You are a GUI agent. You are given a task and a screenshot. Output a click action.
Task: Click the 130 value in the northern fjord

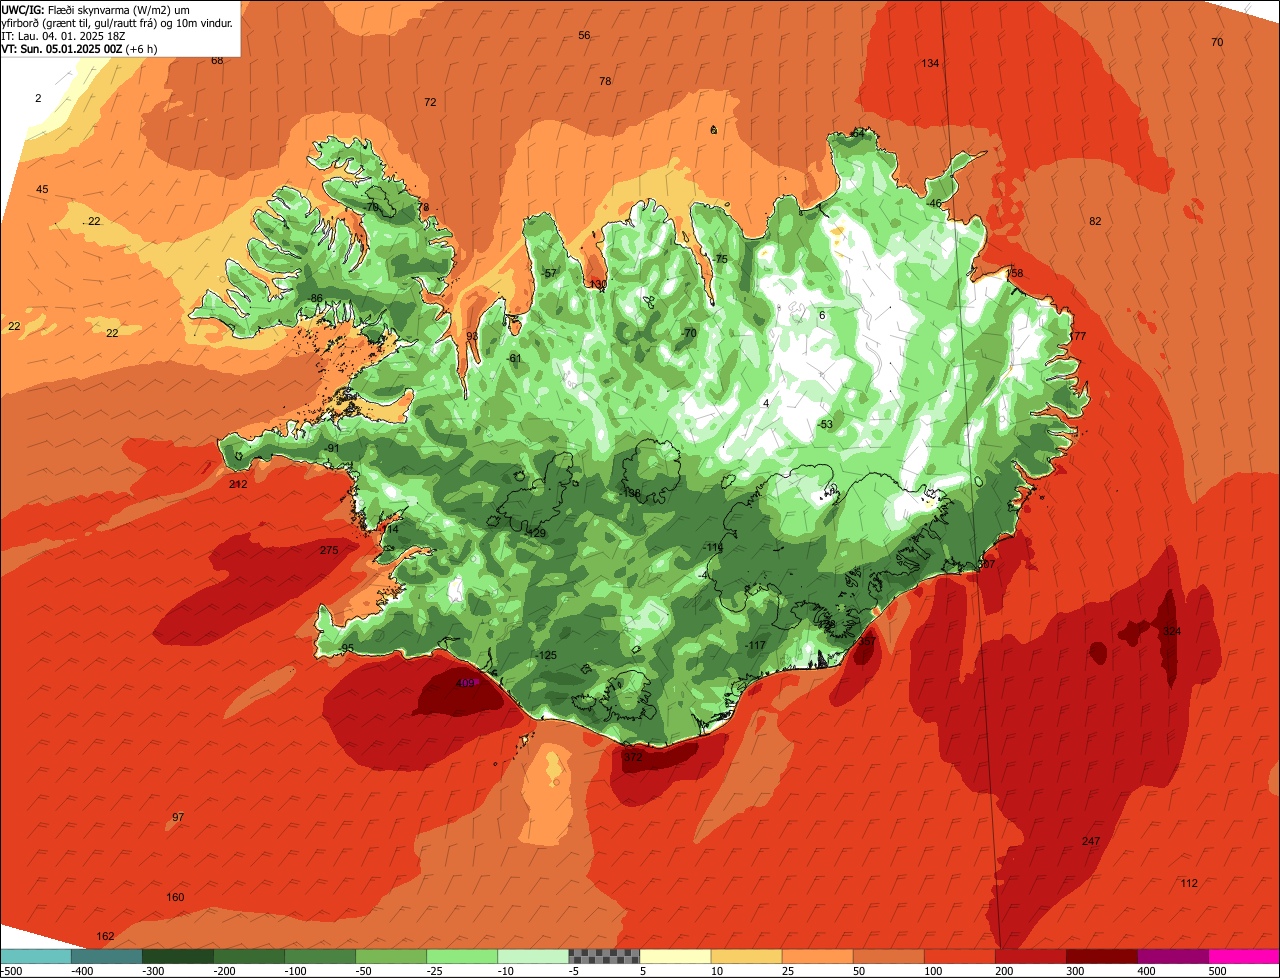coord(598,284)
